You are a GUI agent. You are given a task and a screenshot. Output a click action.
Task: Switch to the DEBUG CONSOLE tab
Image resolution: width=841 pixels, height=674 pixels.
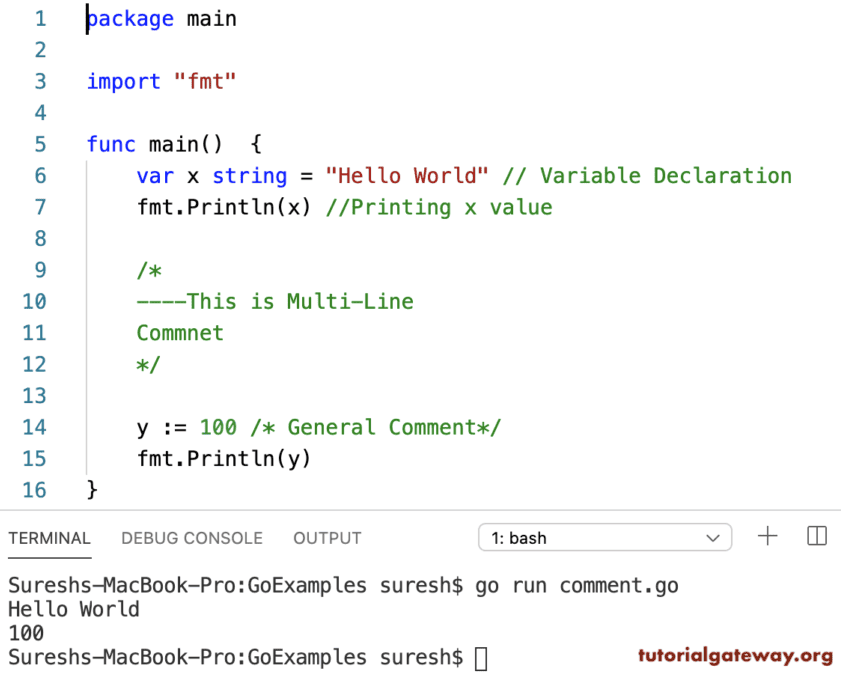(191, 538)
